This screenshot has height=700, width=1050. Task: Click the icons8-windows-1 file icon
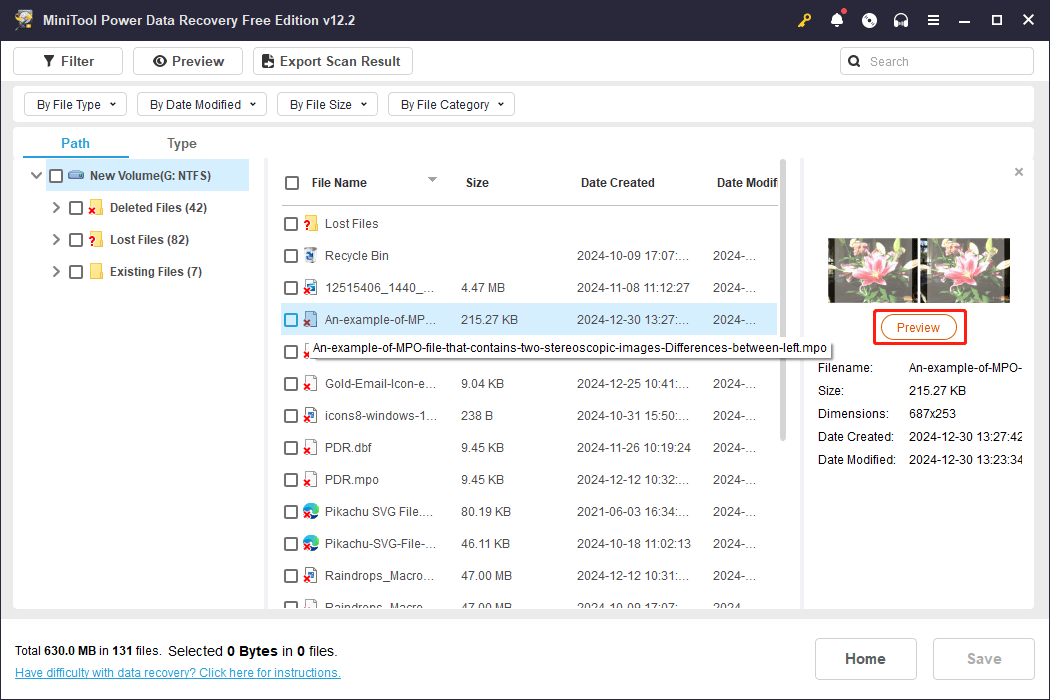[310, 416]
